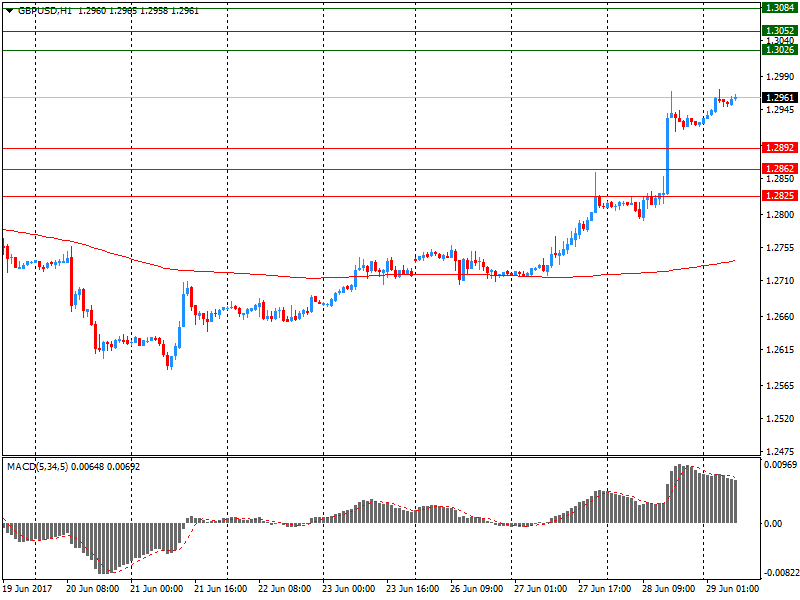Select the GBPUSD,H1 chart title text
The width and height of the screenshot is (800, 600).
(45, 11)
